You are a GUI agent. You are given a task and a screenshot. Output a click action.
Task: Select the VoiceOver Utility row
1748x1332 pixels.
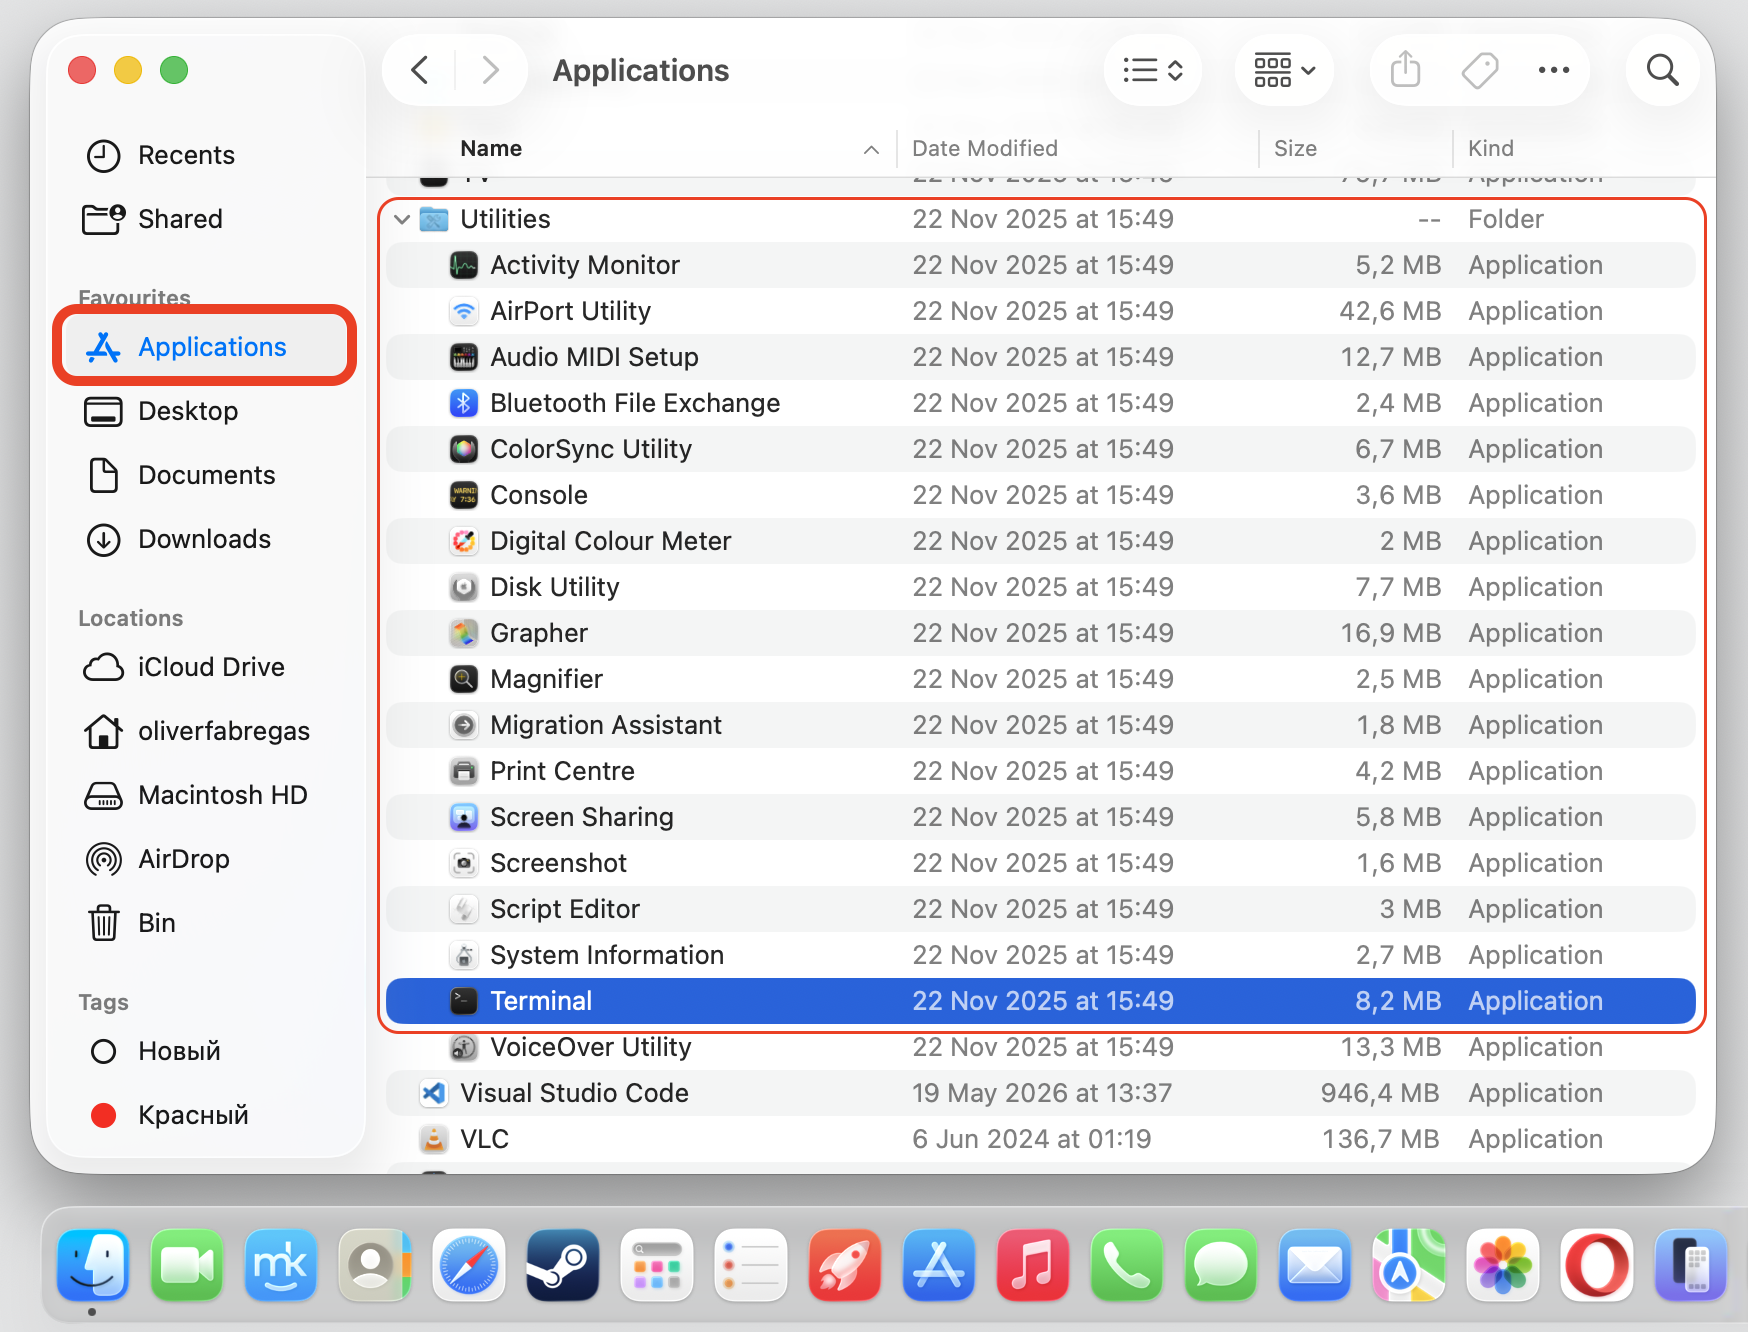click(1041, 1047)
